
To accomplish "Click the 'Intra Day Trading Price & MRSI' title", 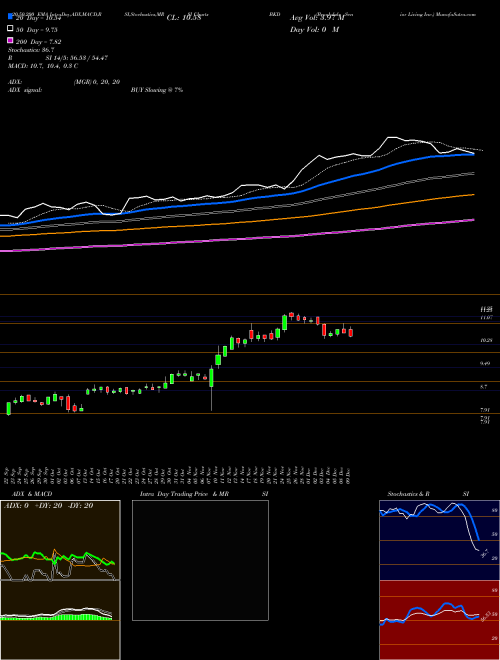I will click(x=204, y=494).
